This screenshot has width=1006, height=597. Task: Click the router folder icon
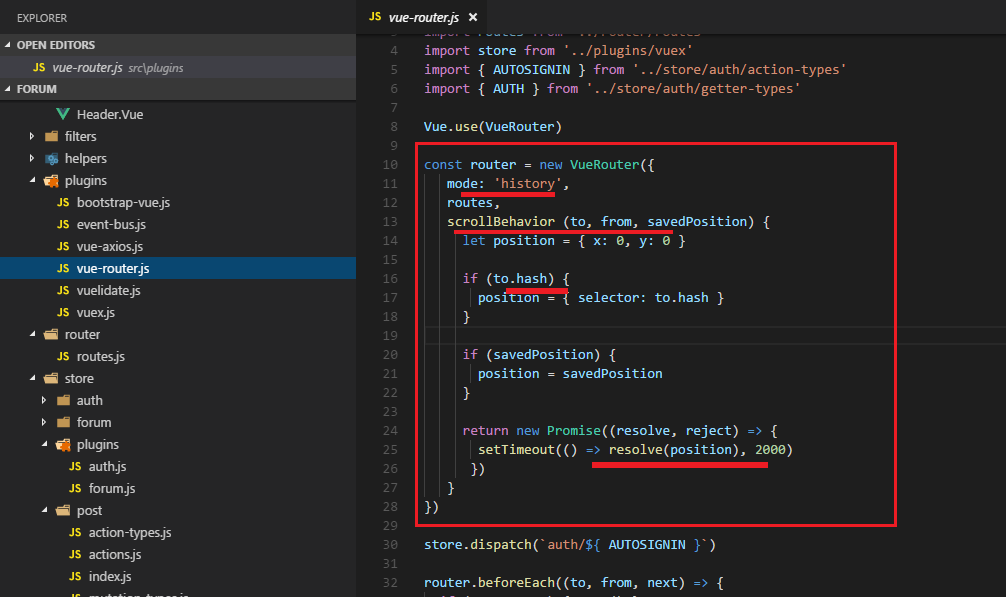[x=51, y=334]
